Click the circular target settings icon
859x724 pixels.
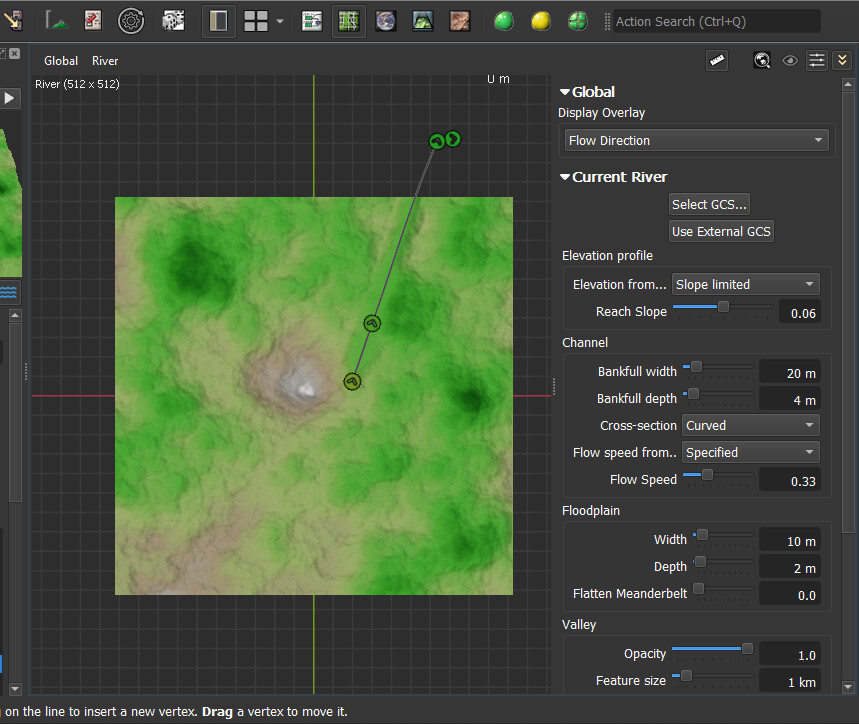click(131, 20)
